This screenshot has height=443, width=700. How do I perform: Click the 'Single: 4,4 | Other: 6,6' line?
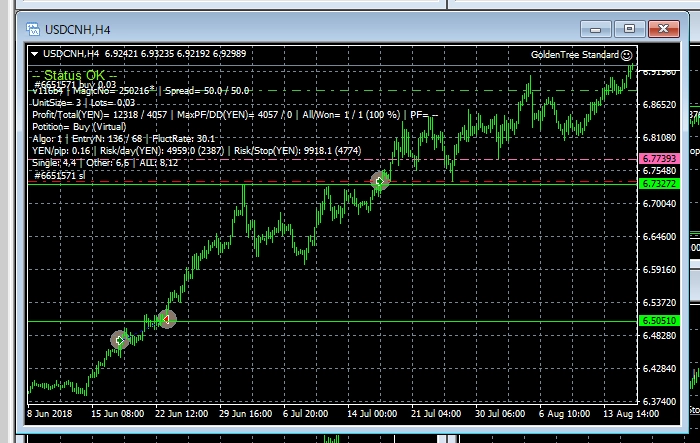tap(105, 163)
